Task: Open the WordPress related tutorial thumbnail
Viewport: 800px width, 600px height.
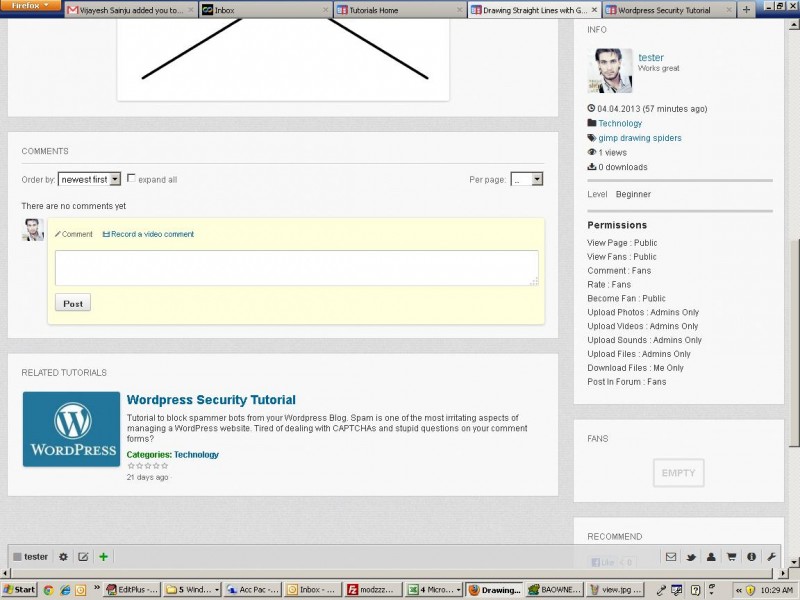Action: (x=71, y=429)
